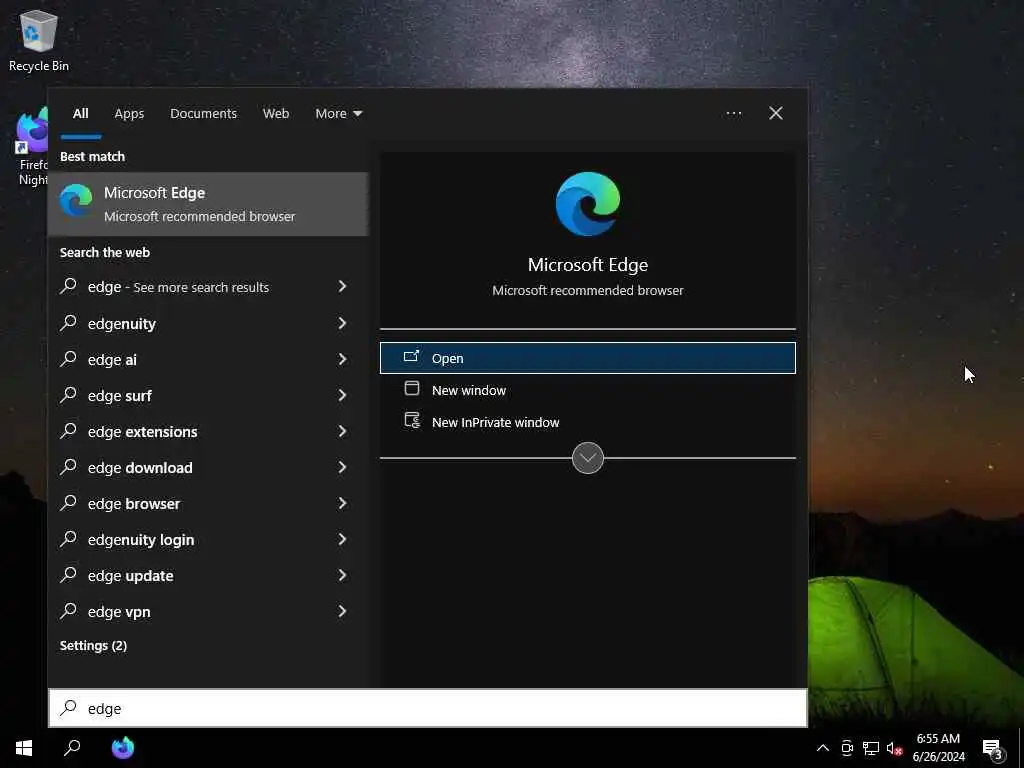Open the three-dots options menu
Image resolution: width=1024 pixels, height=768 pixels.
click(x=733, y=114)
